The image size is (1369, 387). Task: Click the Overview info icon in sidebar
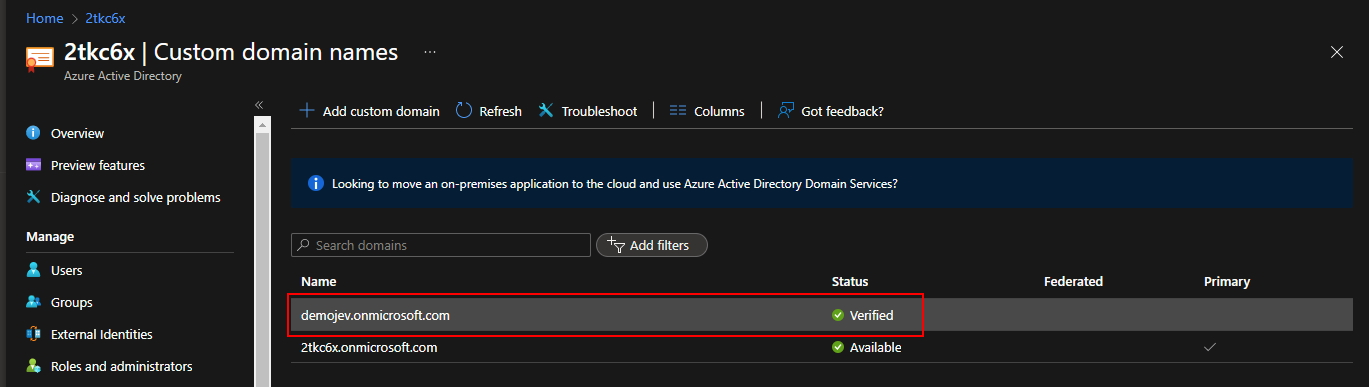[34, 133]
